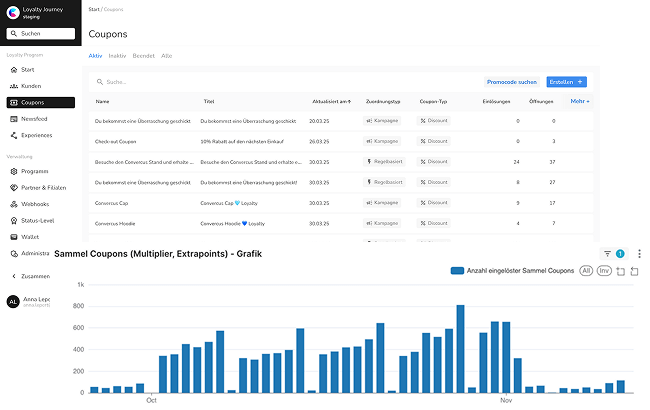Open Administration icon in the sidebar
Image resolution: width=650 pixels, height=410 pixels.
coord(14,253)
